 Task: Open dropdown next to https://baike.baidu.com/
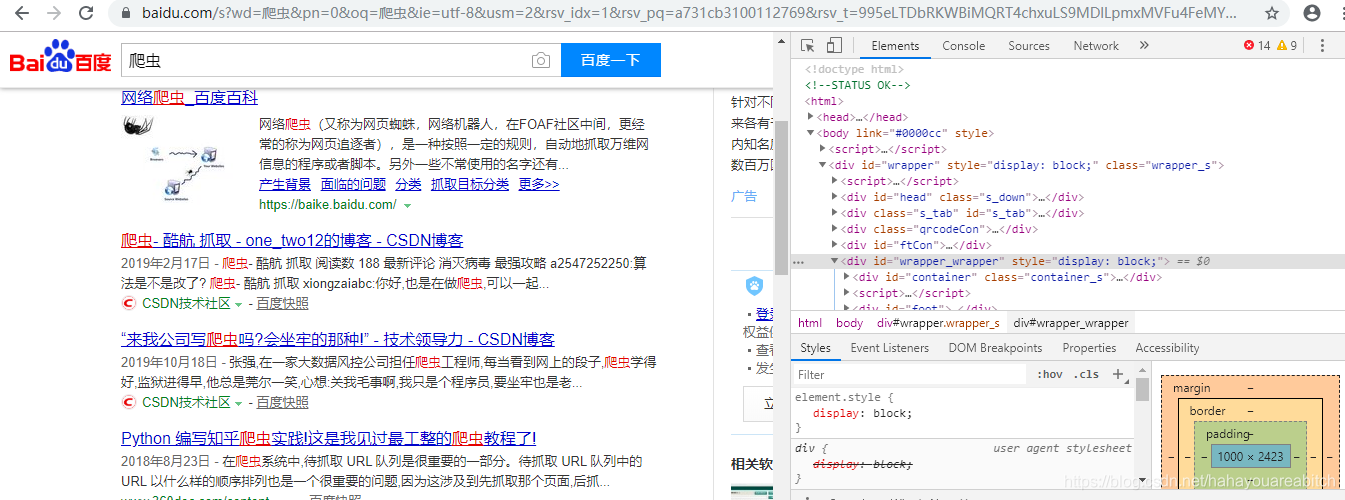point(407,205)
